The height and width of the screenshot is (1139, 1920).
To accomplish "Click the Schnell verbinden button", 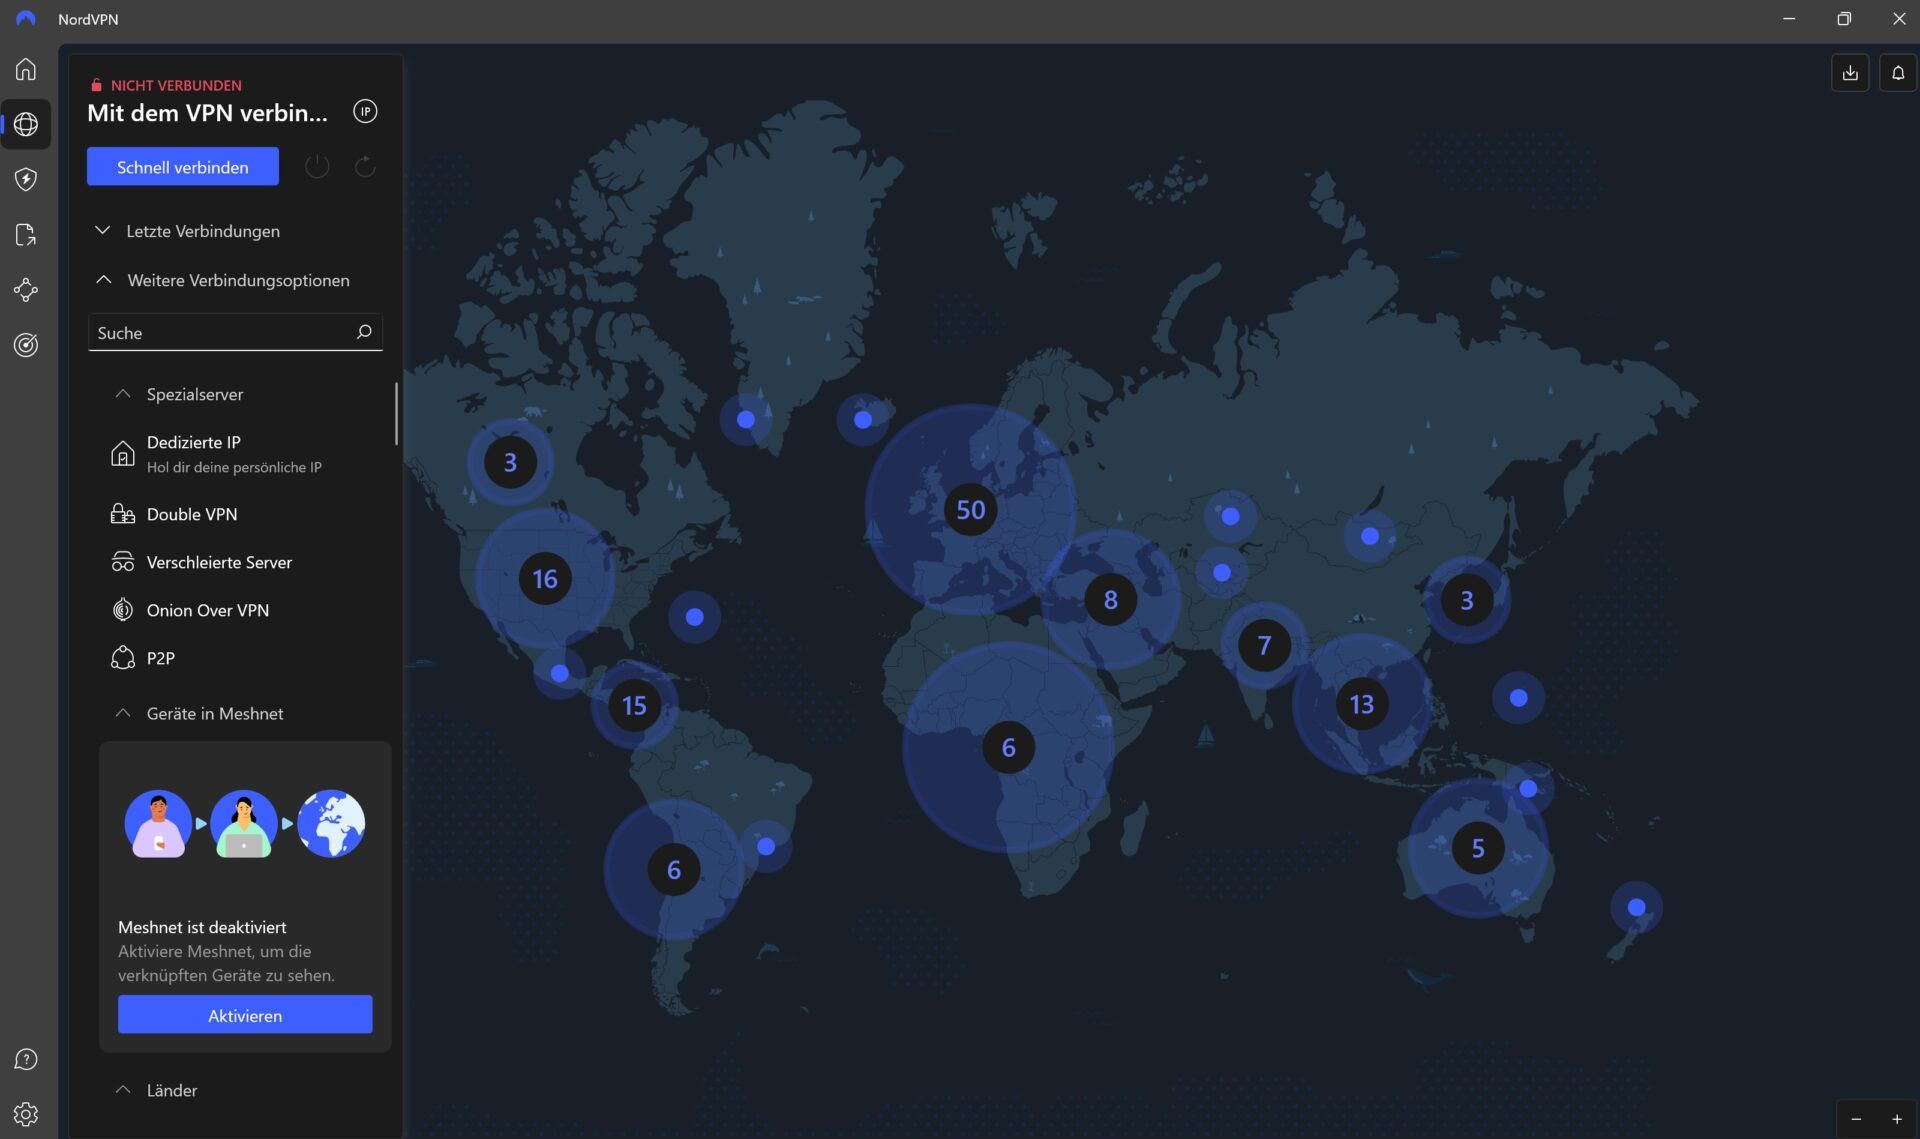I will coord(183,166).
